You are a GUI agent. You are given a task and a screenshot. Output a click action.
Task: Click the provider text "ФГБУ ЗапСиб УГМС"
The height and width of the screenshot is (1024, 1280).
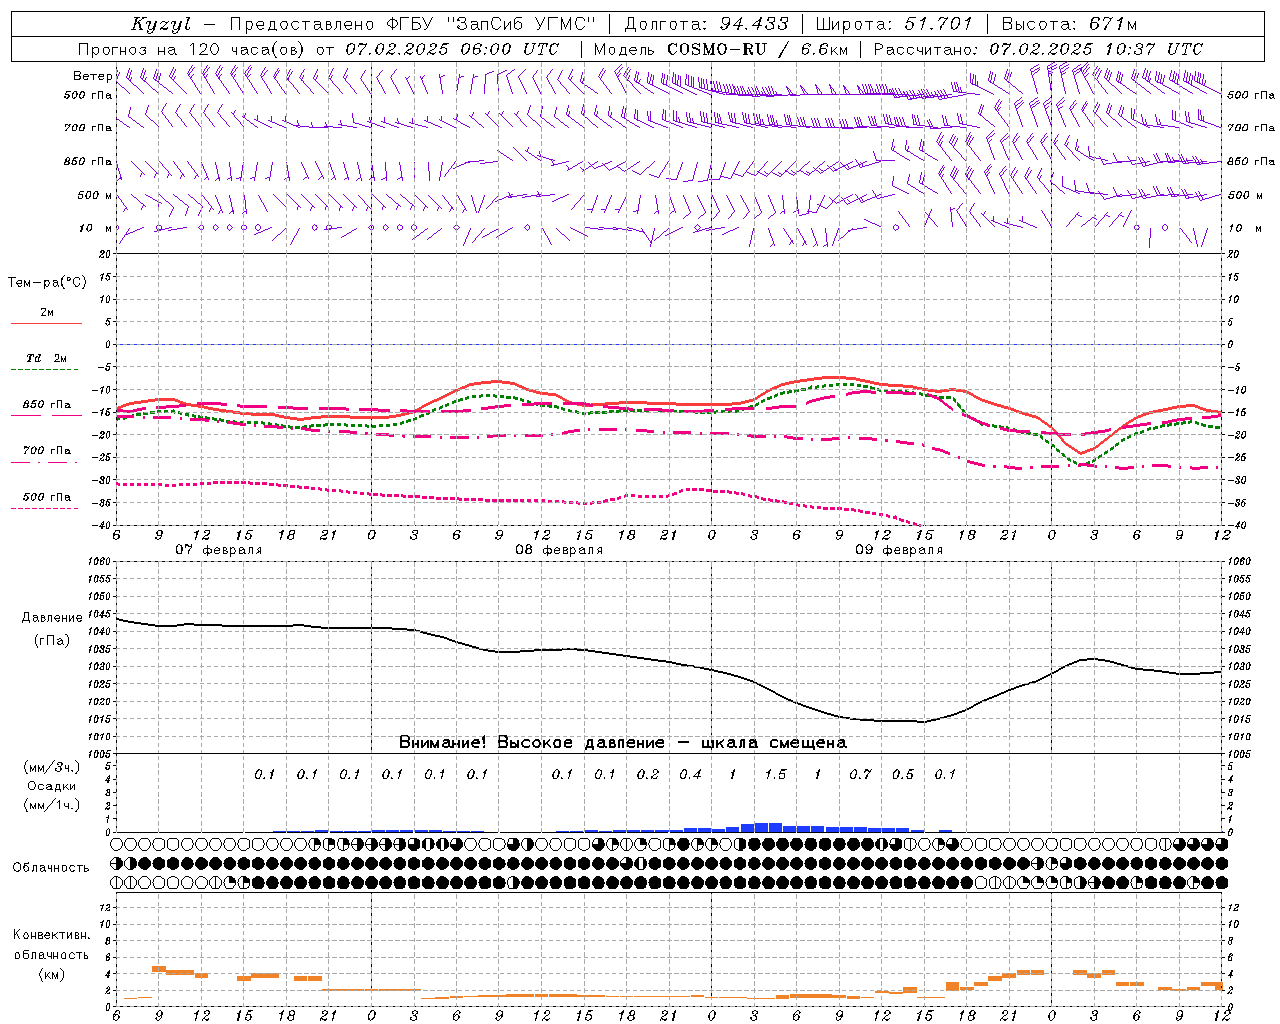(x=490, y=24)
